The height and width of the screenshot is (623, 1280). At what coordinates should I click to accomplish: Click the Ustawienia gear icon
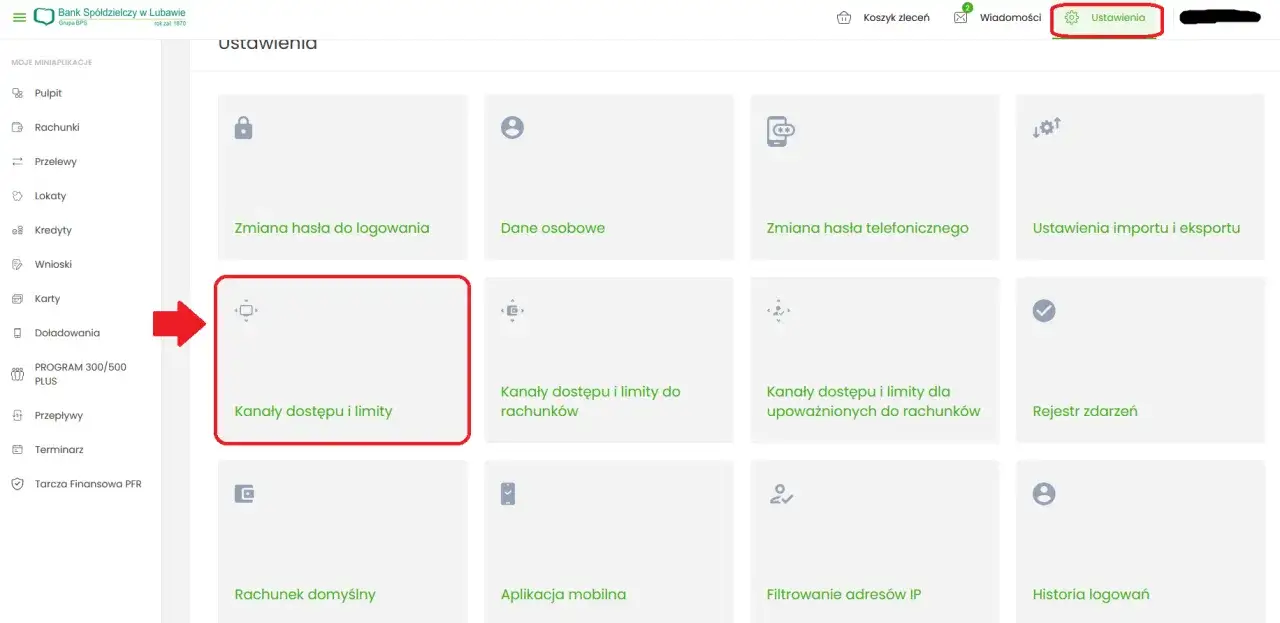[1072, 18]
